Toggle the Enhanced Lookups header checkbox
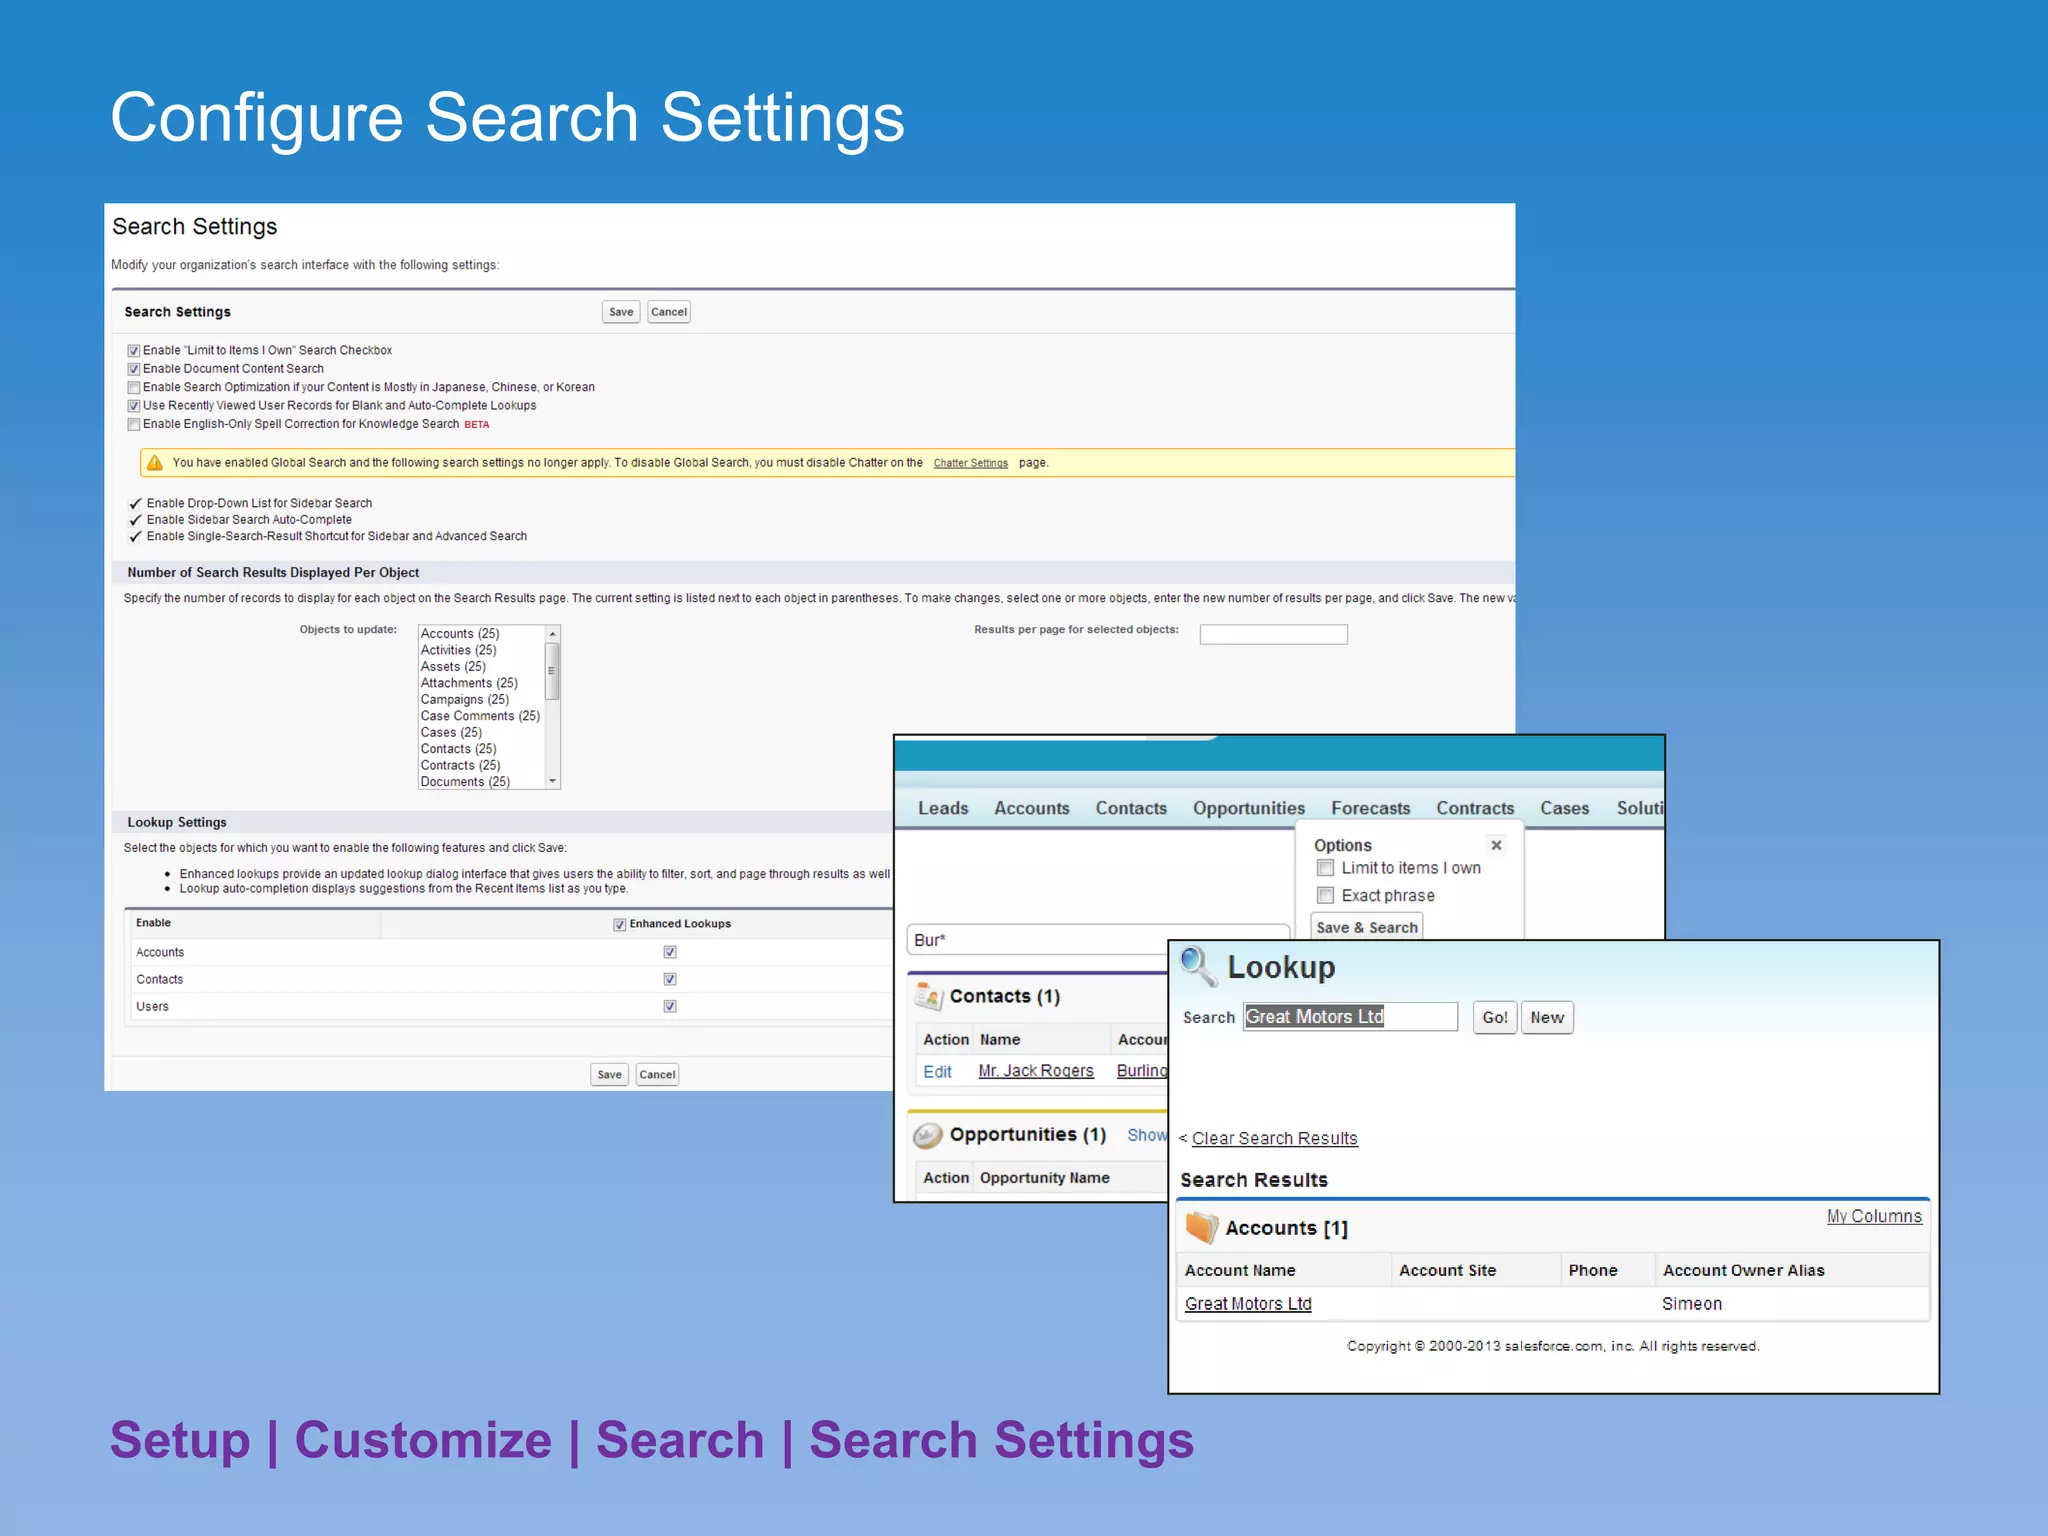This screenshot has height=1536, width=2048. [620, 924]
